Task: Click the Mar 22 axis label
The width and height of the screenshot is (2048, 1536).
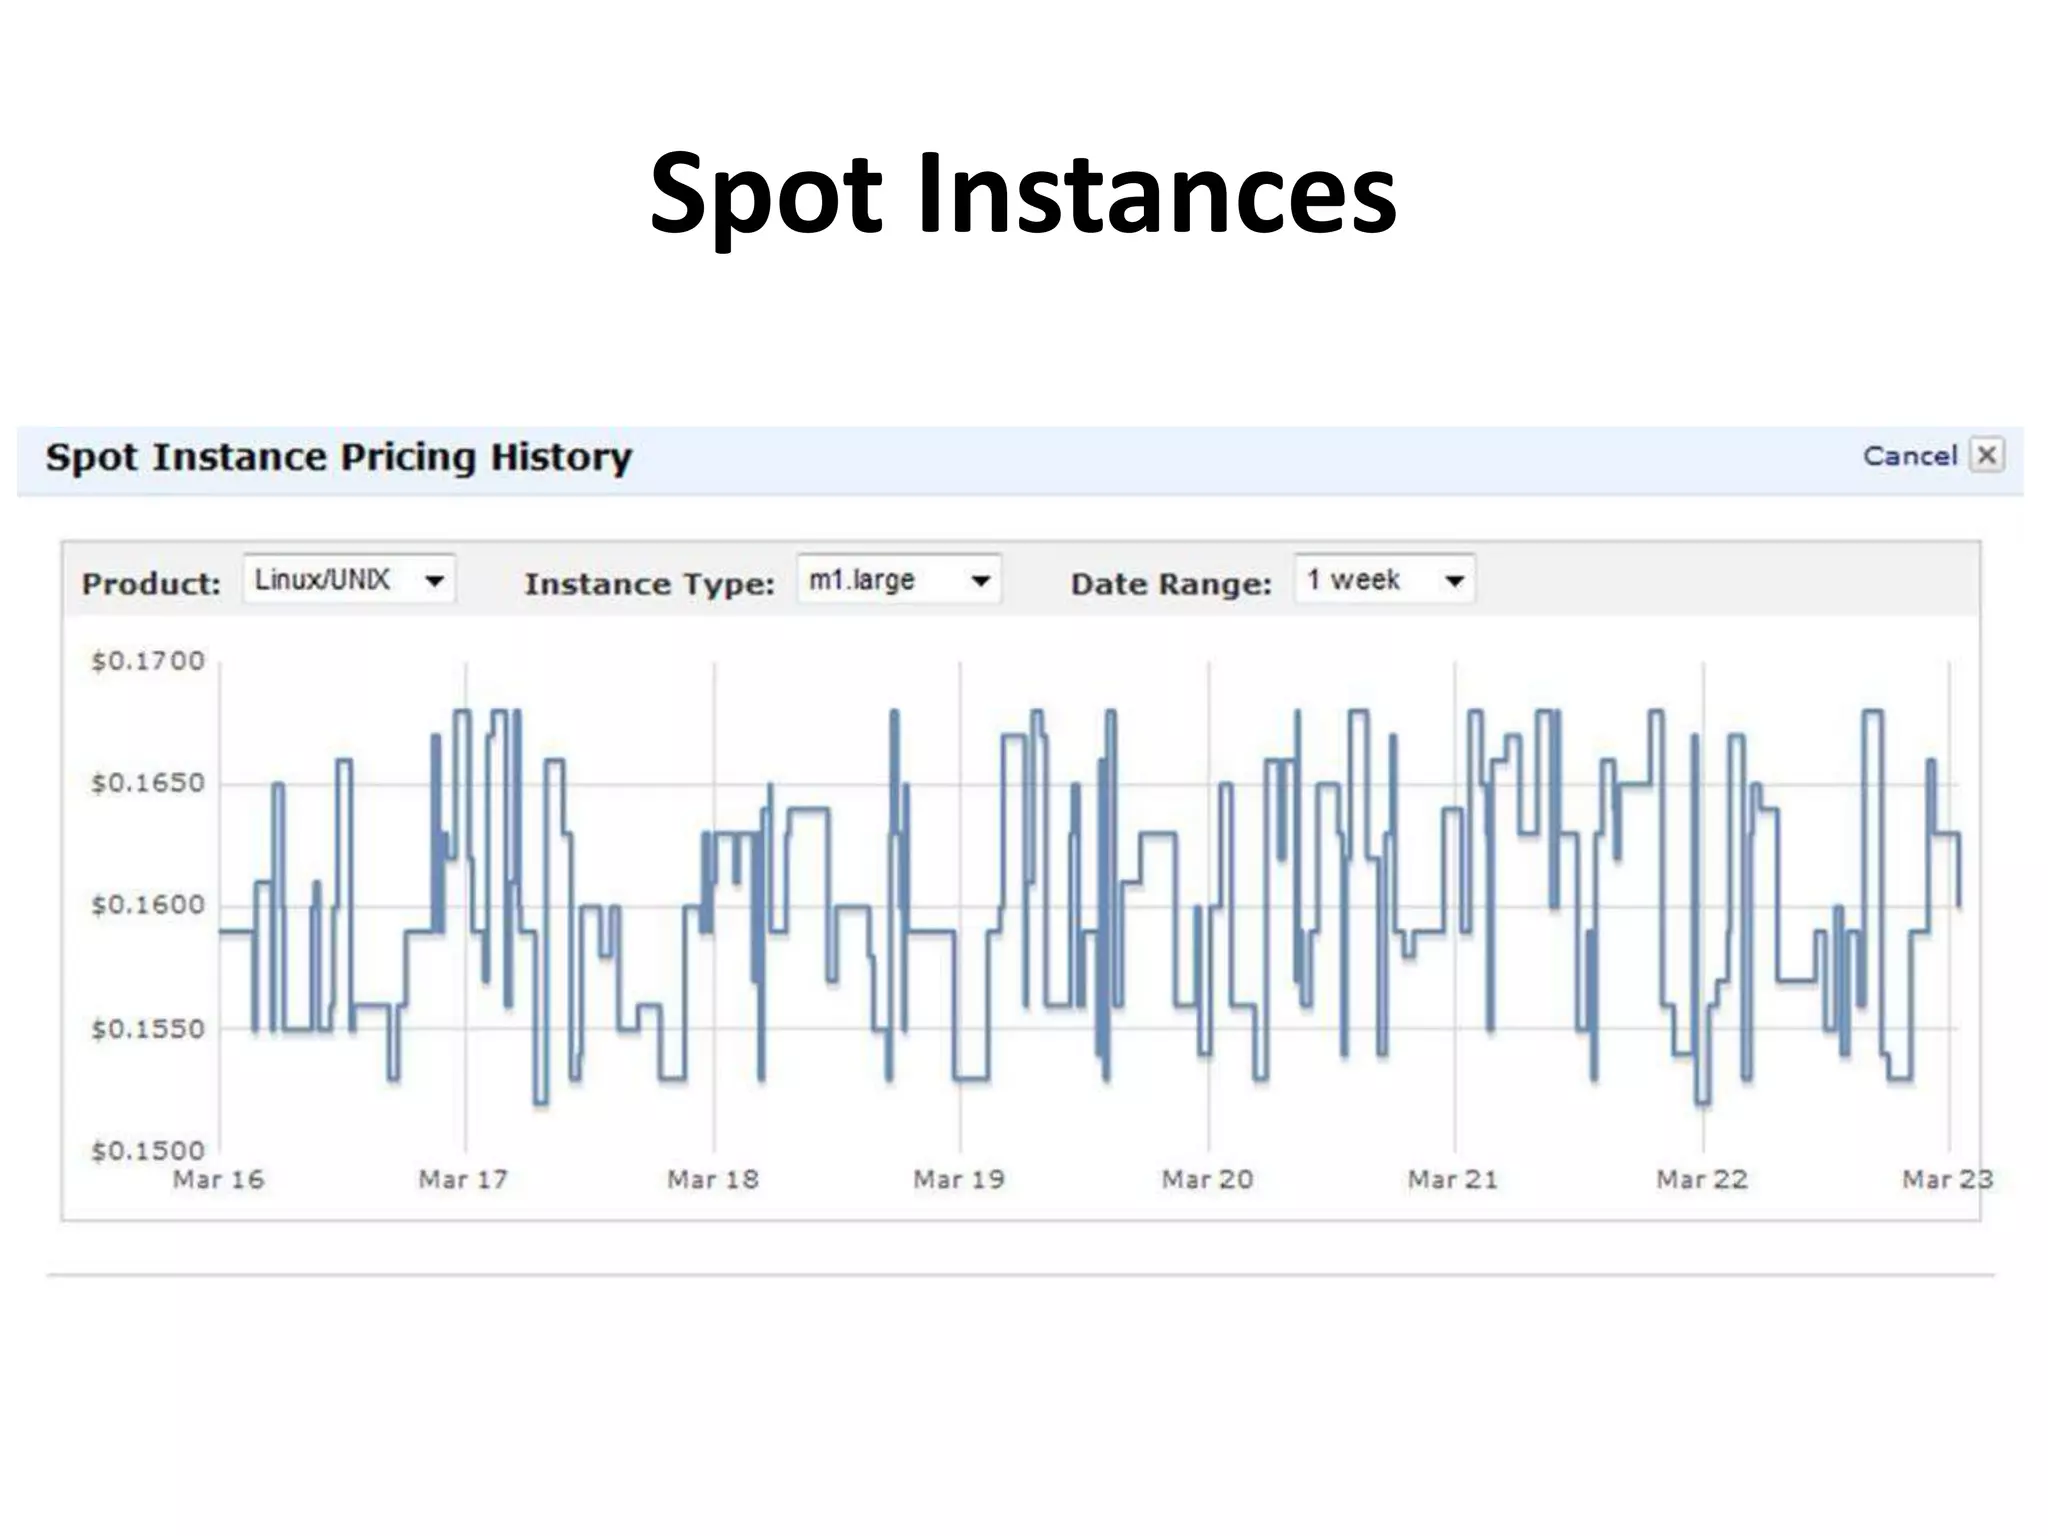Action: coord(1702,1180)
